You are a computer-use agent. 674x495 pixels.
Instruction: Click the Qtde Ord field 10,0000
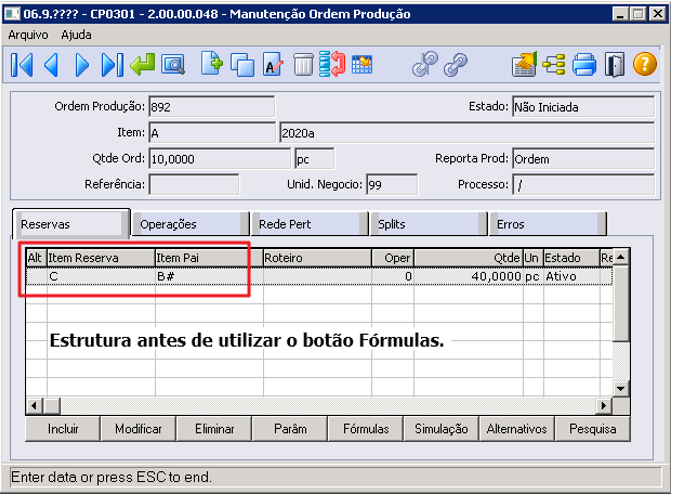click(220, 159)
